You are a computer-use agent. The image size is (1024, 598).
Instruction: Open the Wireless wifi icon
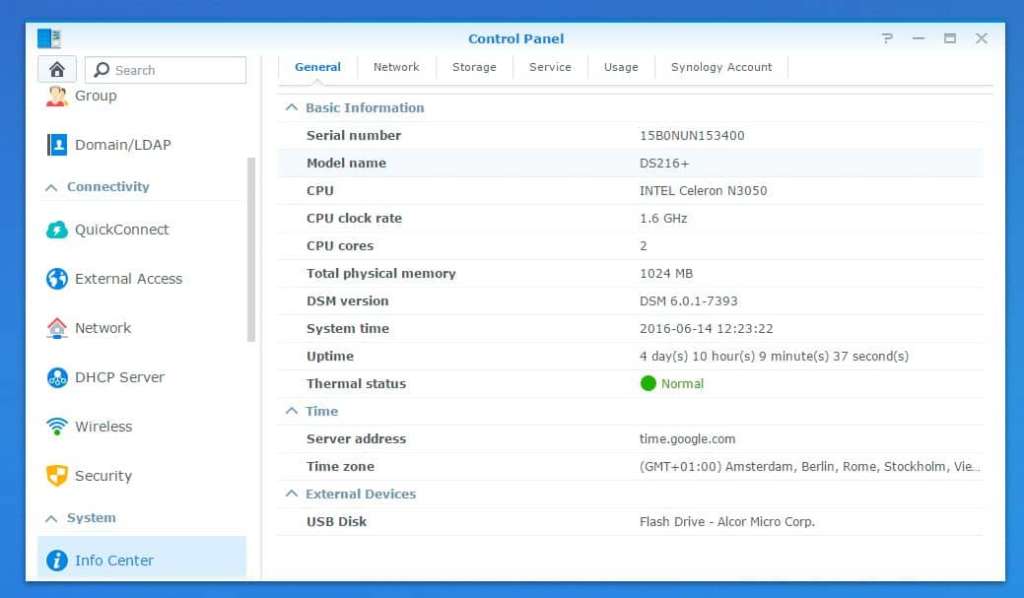coord(57,426)
